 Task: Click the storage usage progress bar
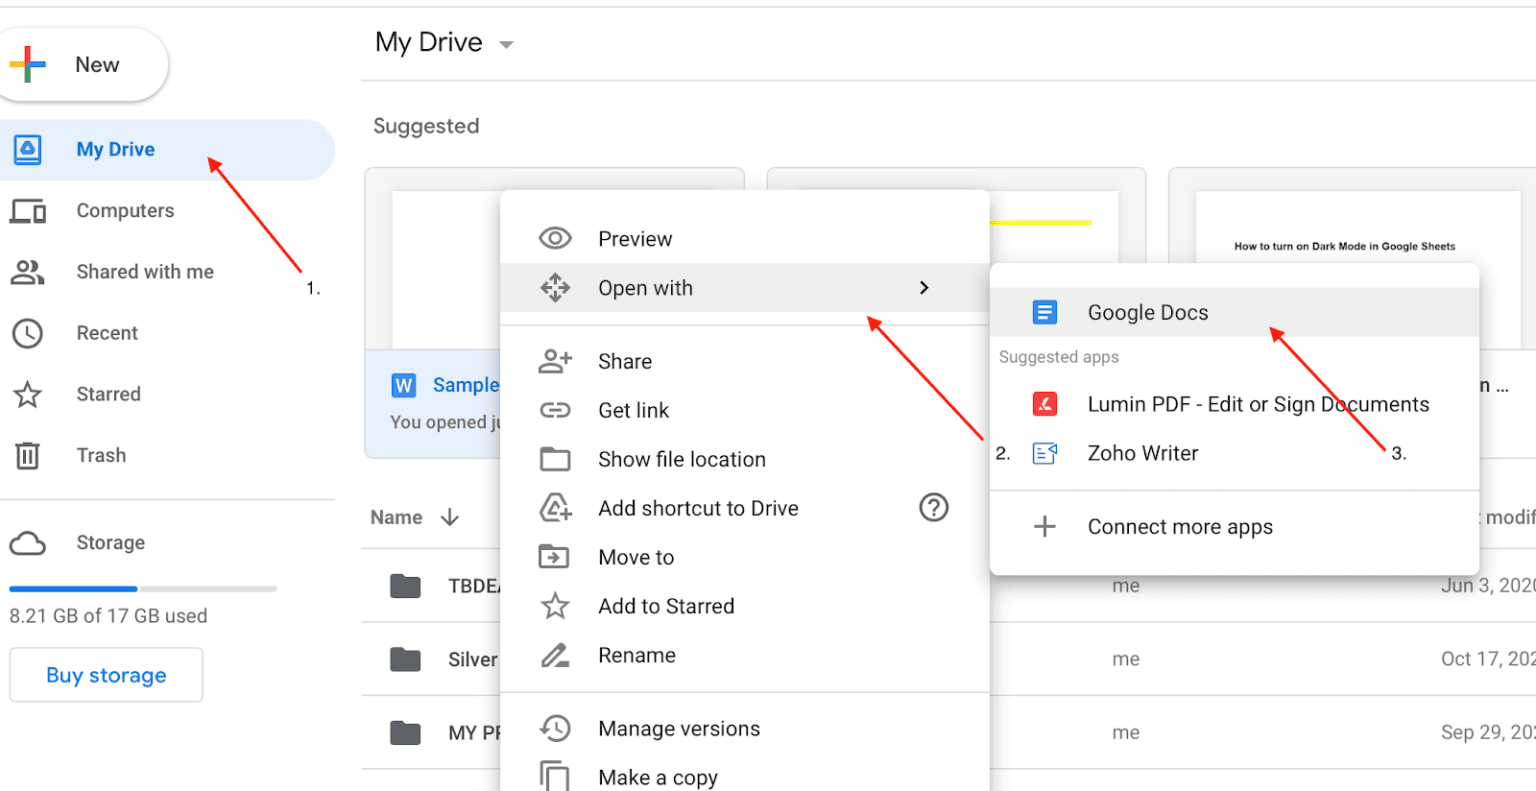click(143, 589)
